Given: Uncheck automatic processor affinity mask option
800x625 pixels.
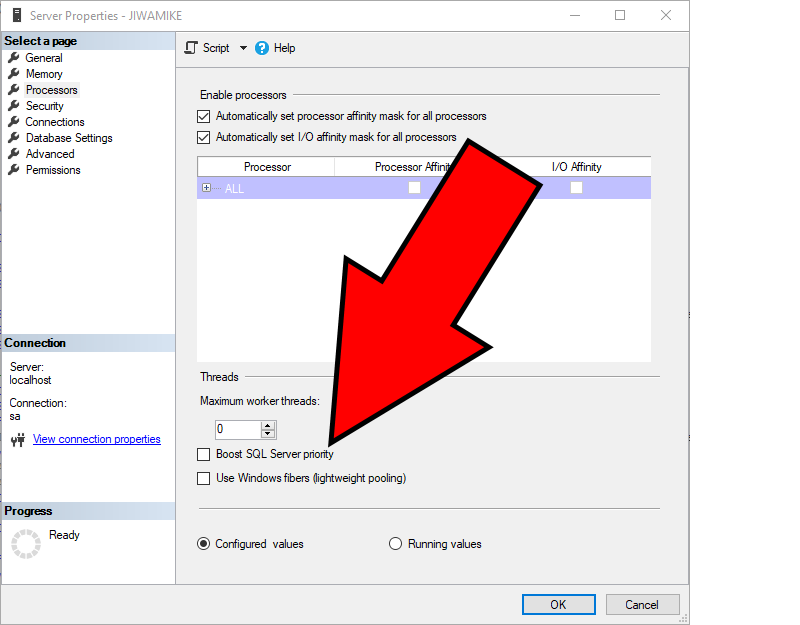Looking at the screenshot, I should (x=204, y=116).
